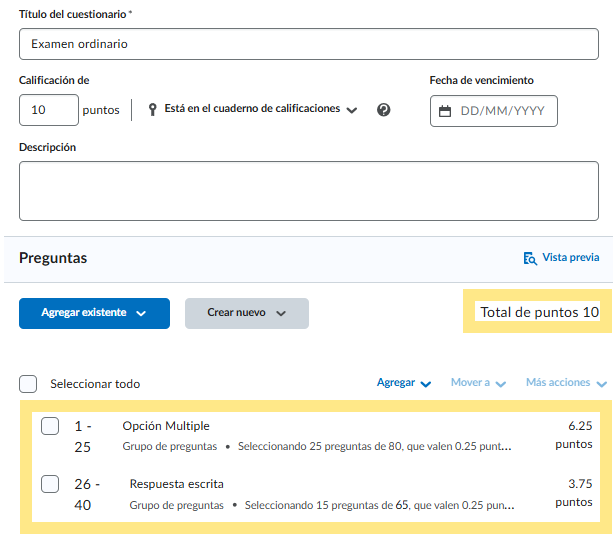The height and width of the screenshot is (538, 613).
Task: Open the Agregar menu
Action: (x=404, y=383)
